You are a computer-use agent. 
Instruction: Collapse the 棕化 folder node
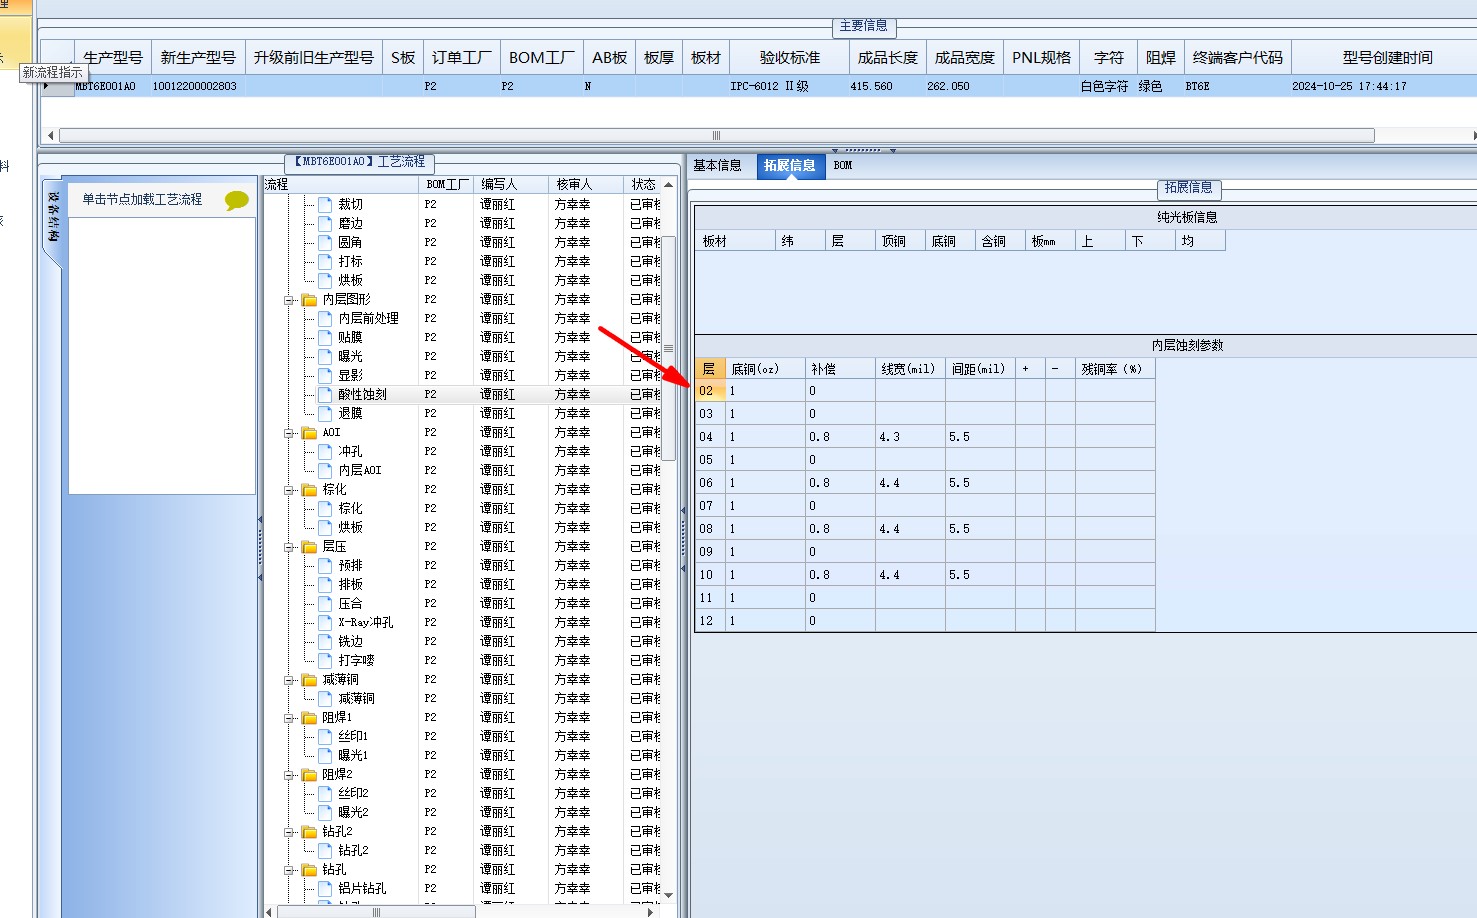click(288, 490)
